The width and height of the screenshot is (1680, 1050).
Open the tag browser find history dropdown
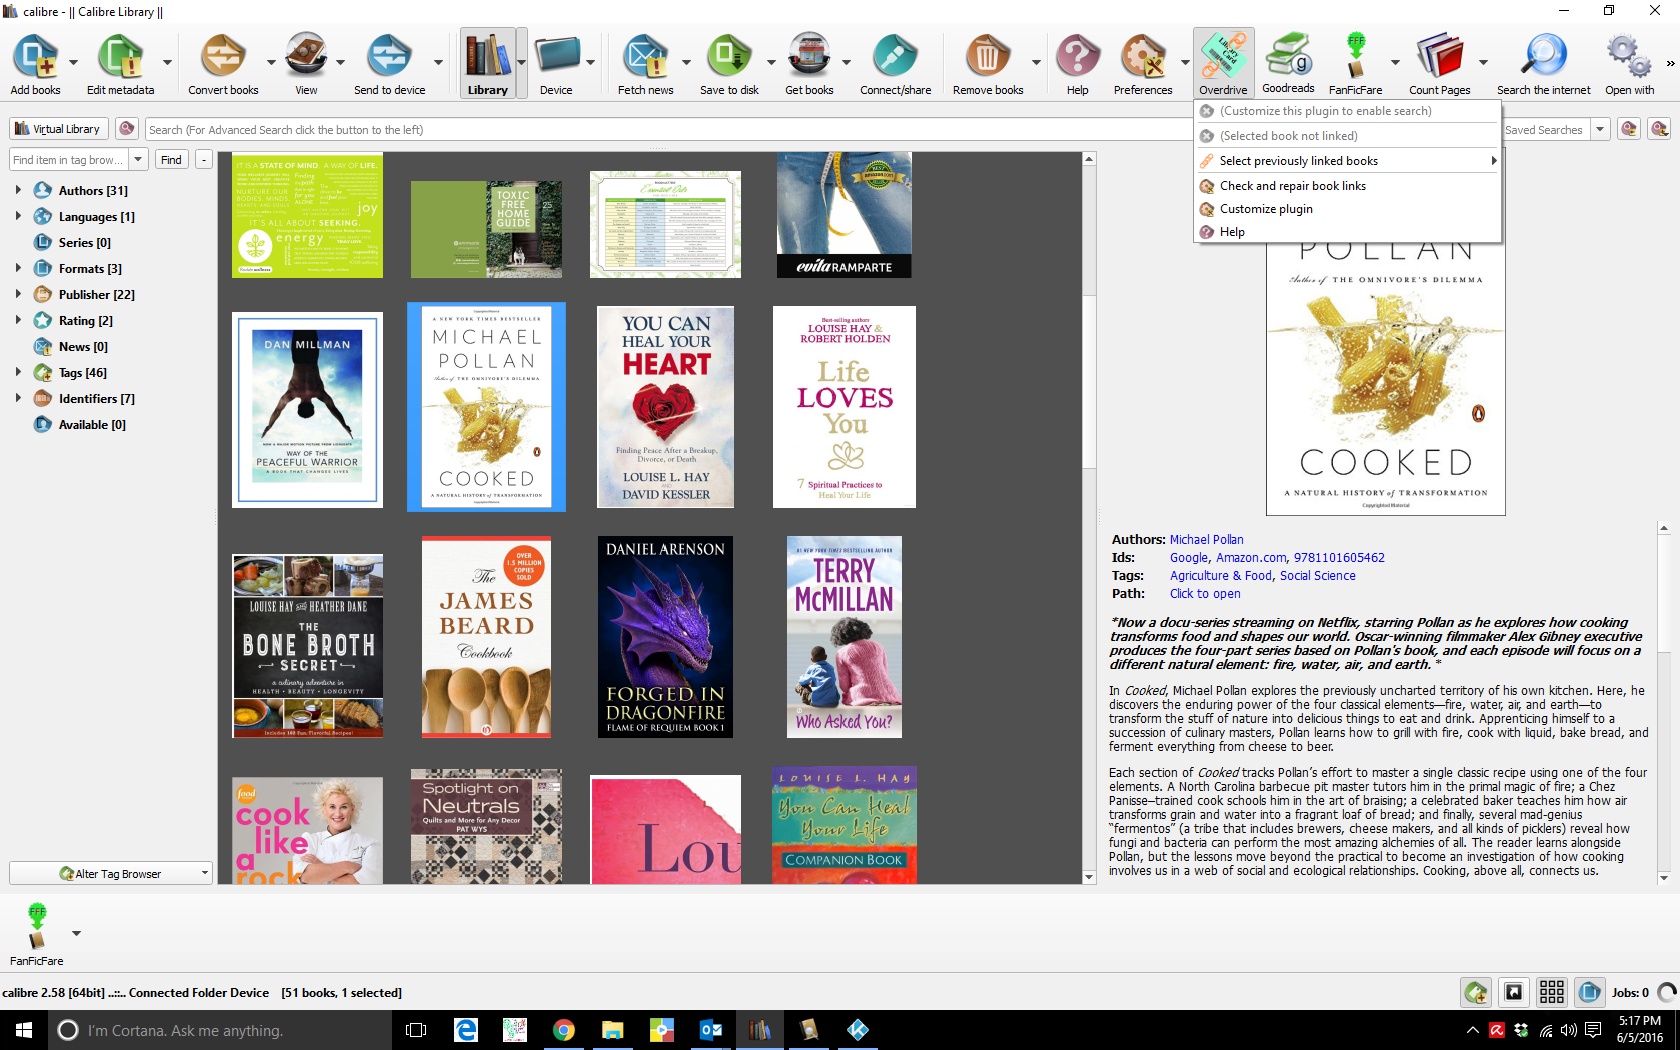138,159
